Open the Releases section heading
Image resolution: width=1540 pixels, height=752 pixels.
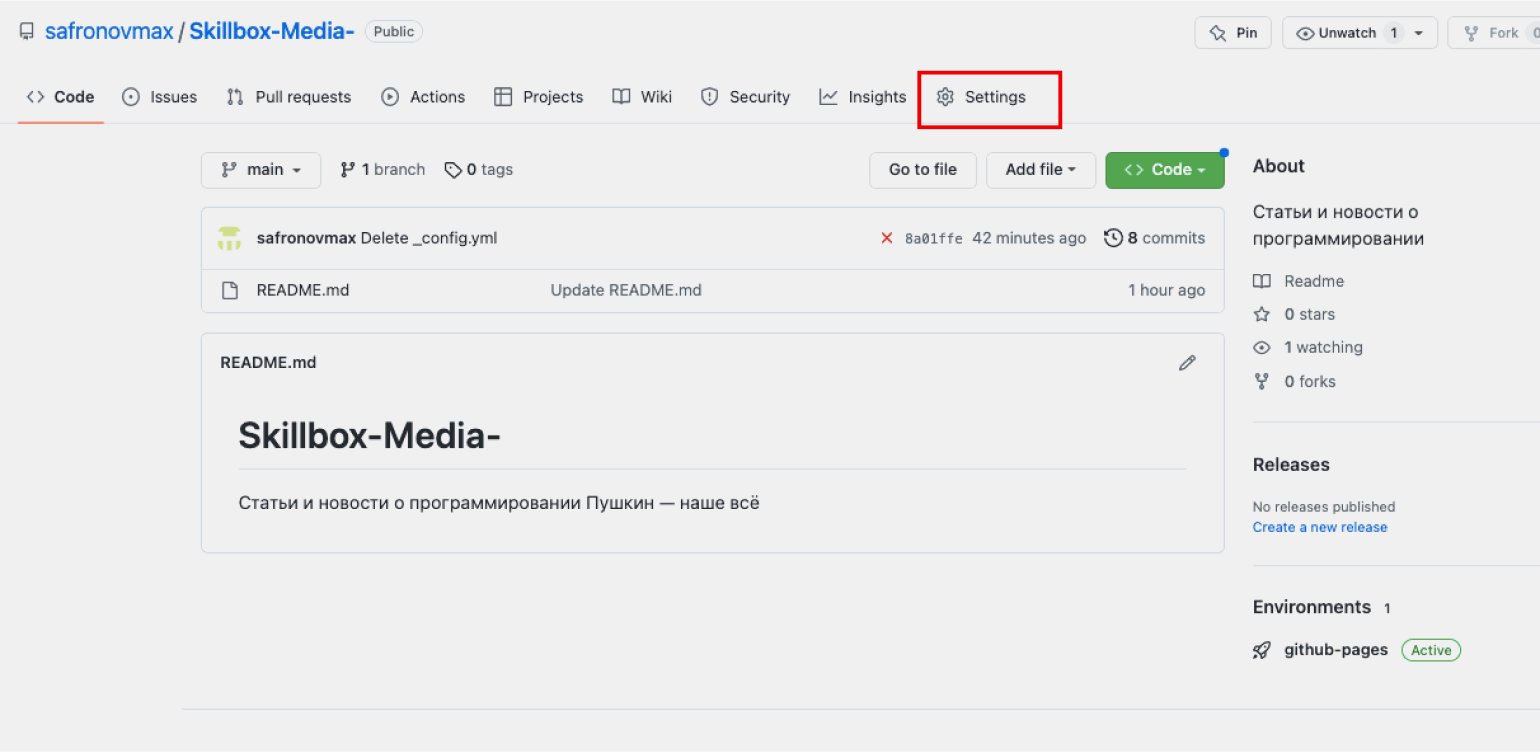(x=1291, y=465)
